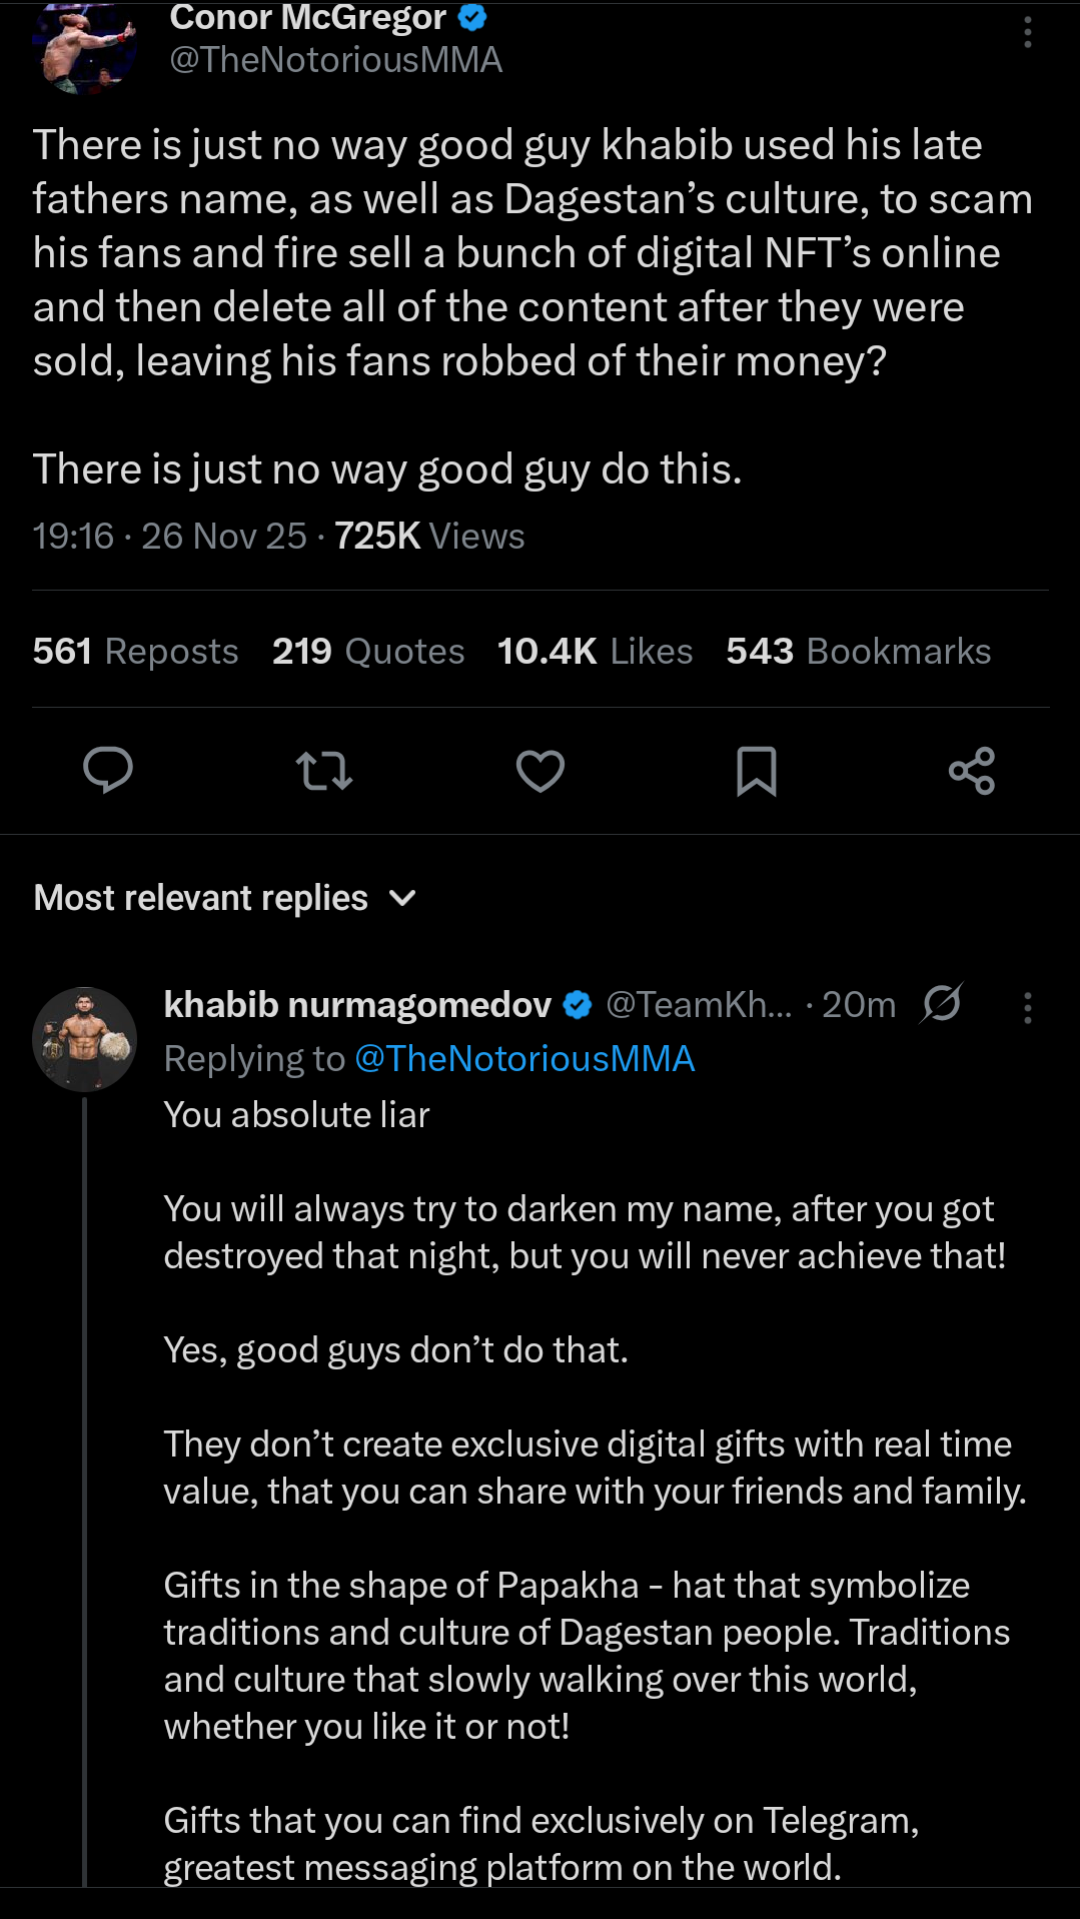Open khabib nurmagomedov's avatar

[x=85, y=1039]
